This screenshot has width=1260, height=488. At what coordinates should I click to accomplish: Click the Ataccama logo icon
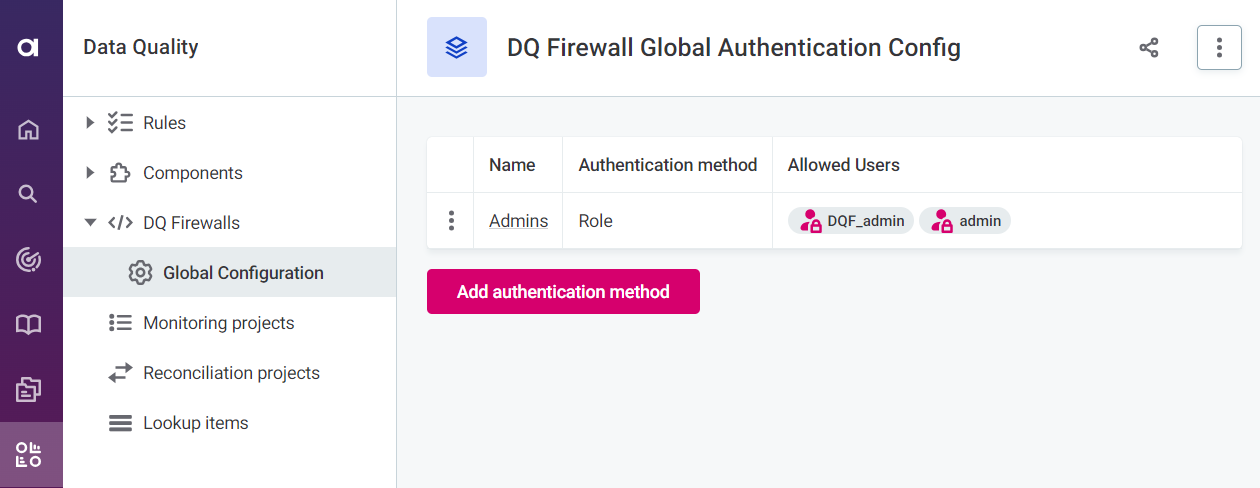point(28,47)
